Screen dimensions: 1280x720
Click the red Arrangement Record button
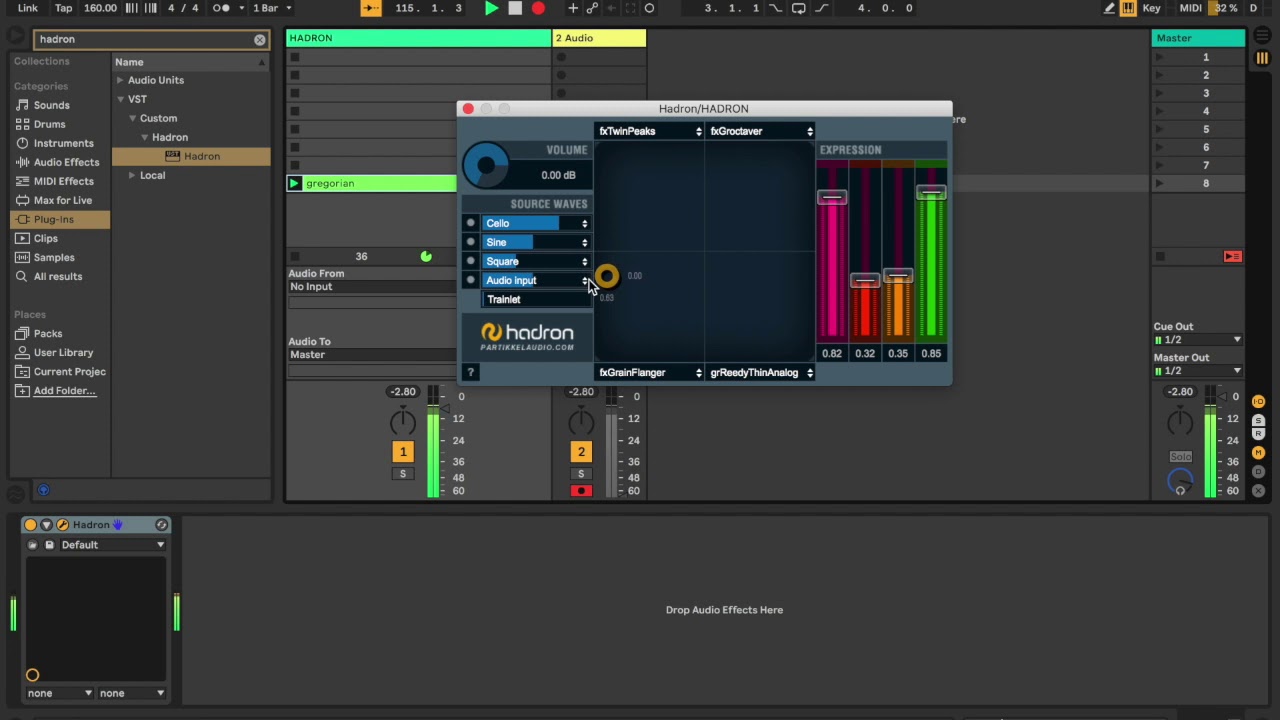[x=538, y=8]
